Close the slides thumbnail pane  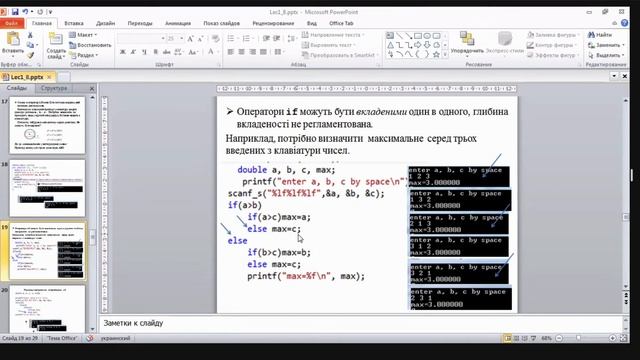point(92,88)
